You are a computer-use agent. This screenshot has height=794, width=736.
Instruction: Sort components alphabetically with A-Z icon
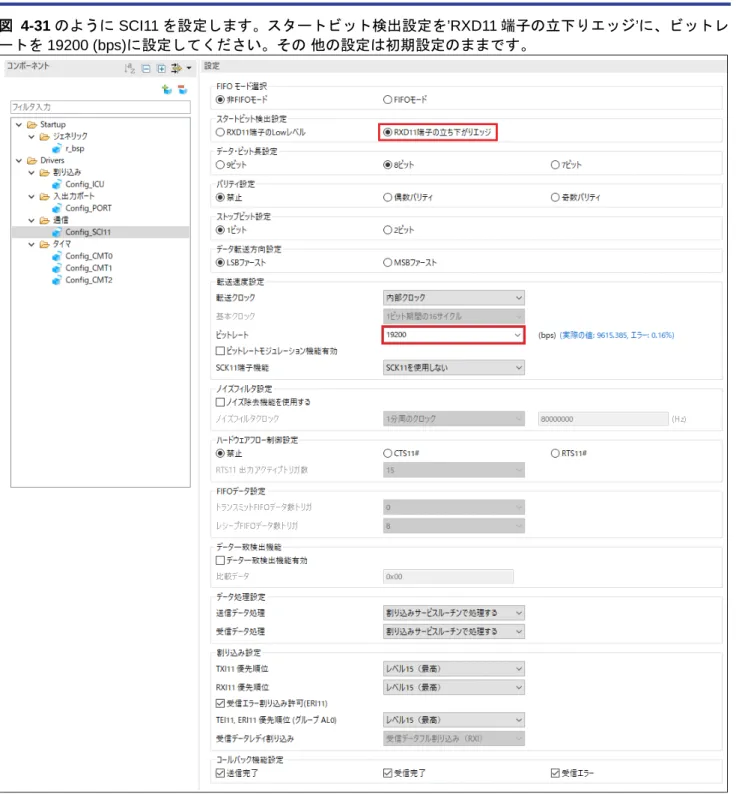pos(130,68)
